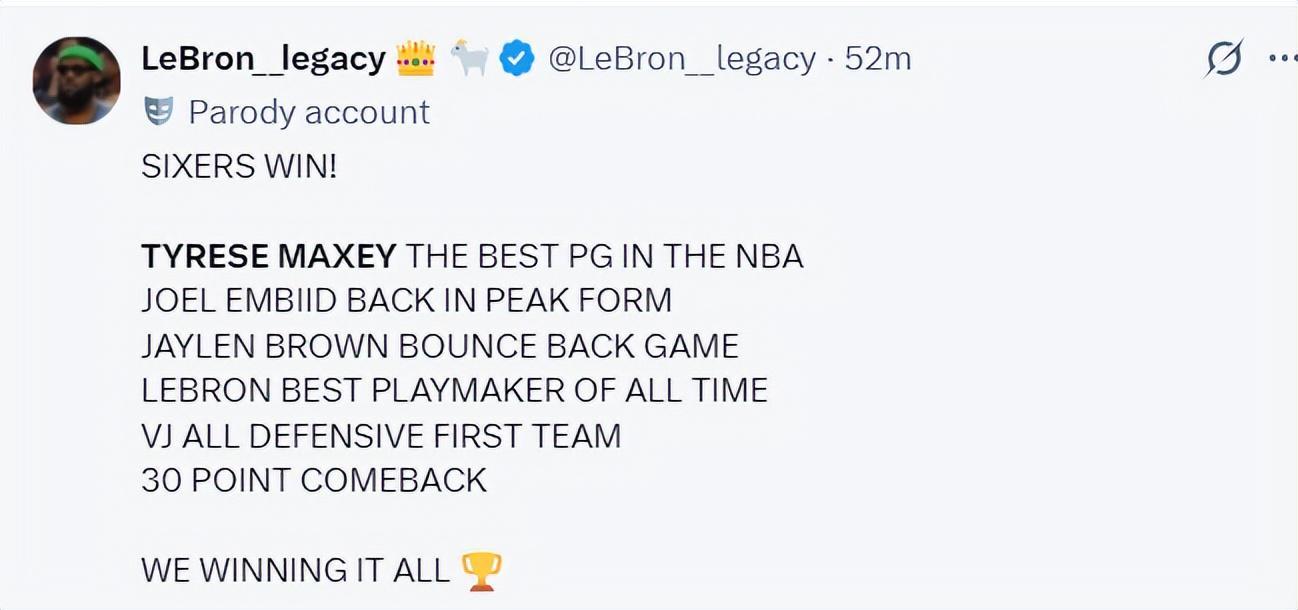
Task: Open the LeBron__legacy profile avatar
Action: (76, 80)
